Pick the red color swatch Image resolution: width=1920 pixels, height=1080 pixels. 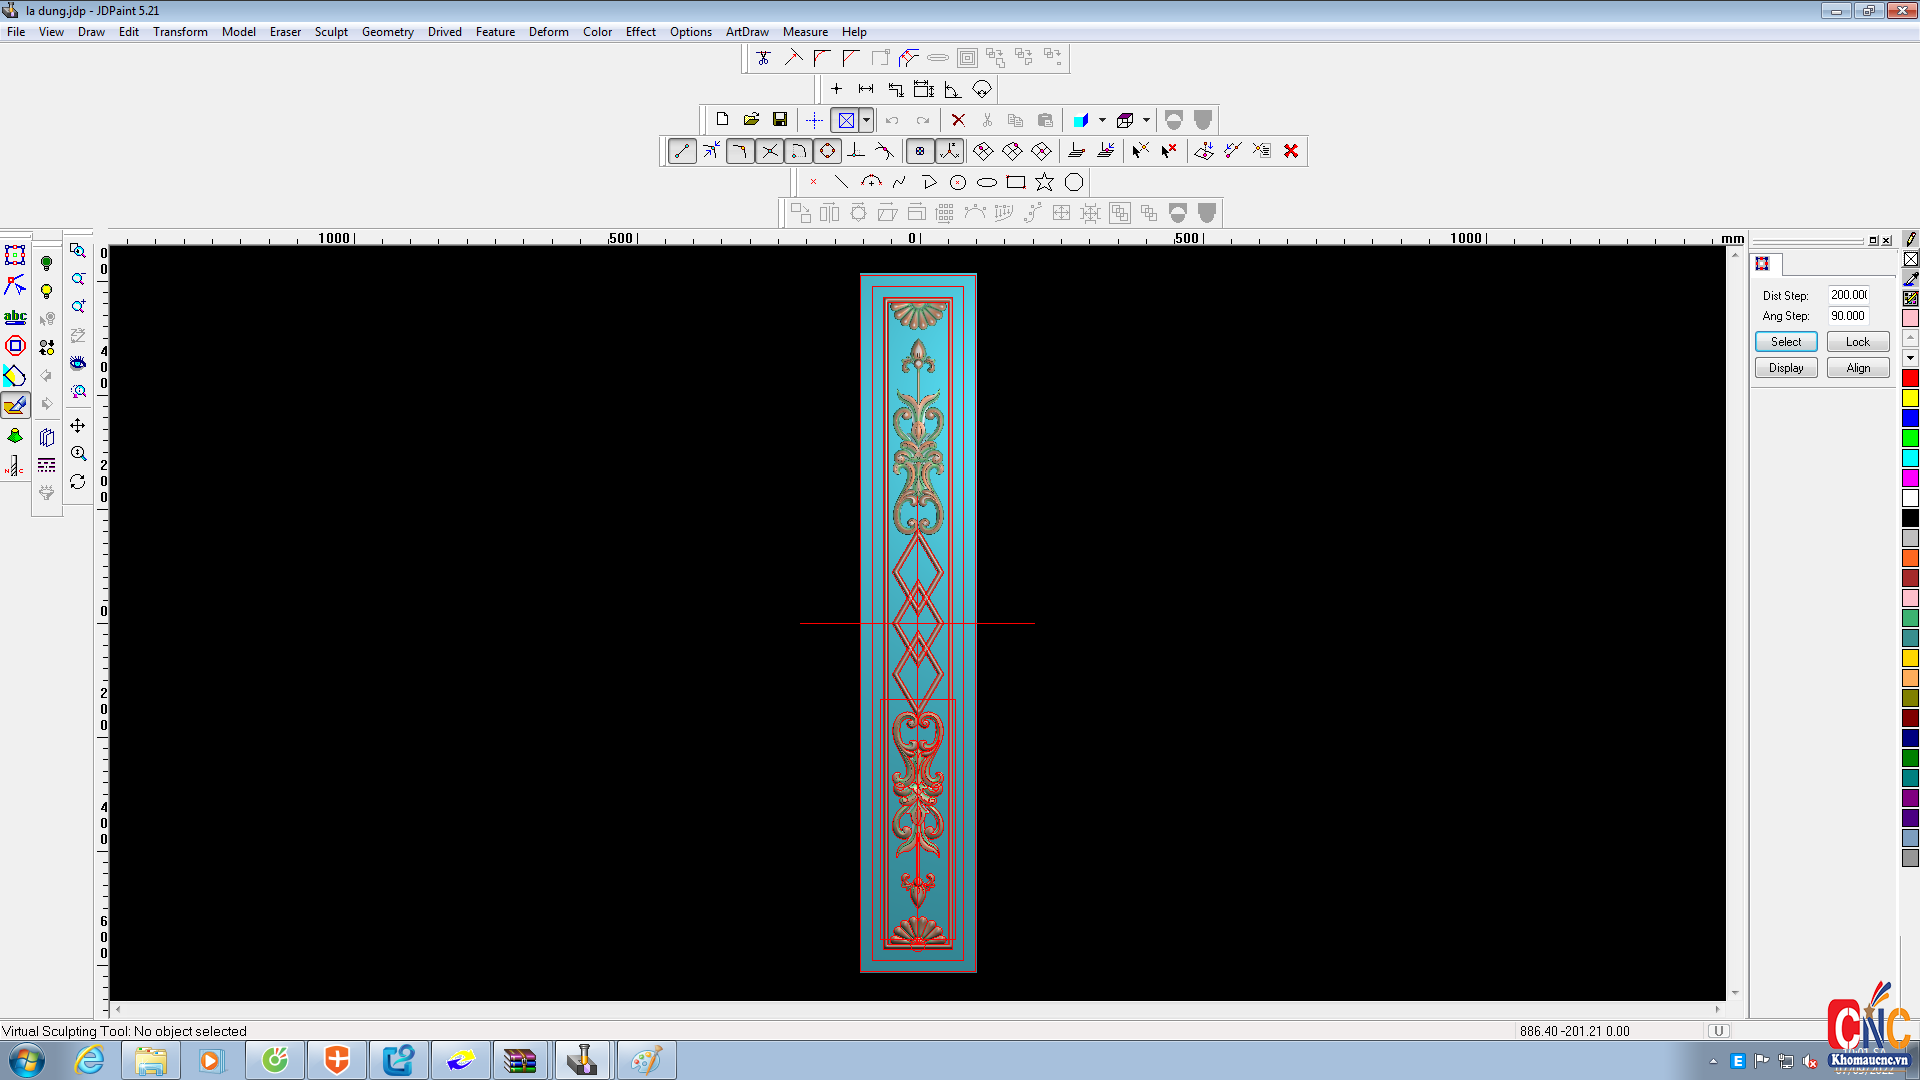point(1909,378)
